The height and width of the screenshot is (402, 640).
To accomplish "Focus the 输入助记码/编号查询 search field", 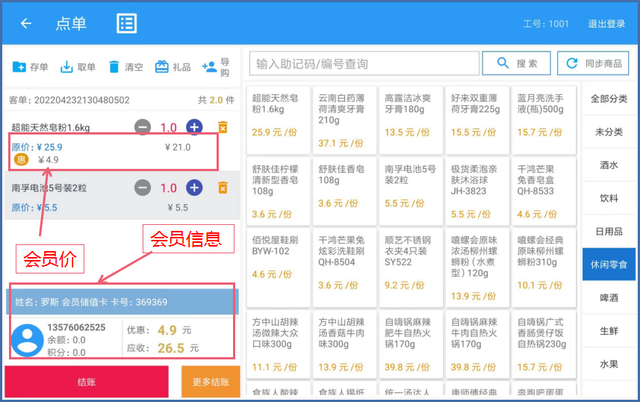I will [x=364, y=64].
